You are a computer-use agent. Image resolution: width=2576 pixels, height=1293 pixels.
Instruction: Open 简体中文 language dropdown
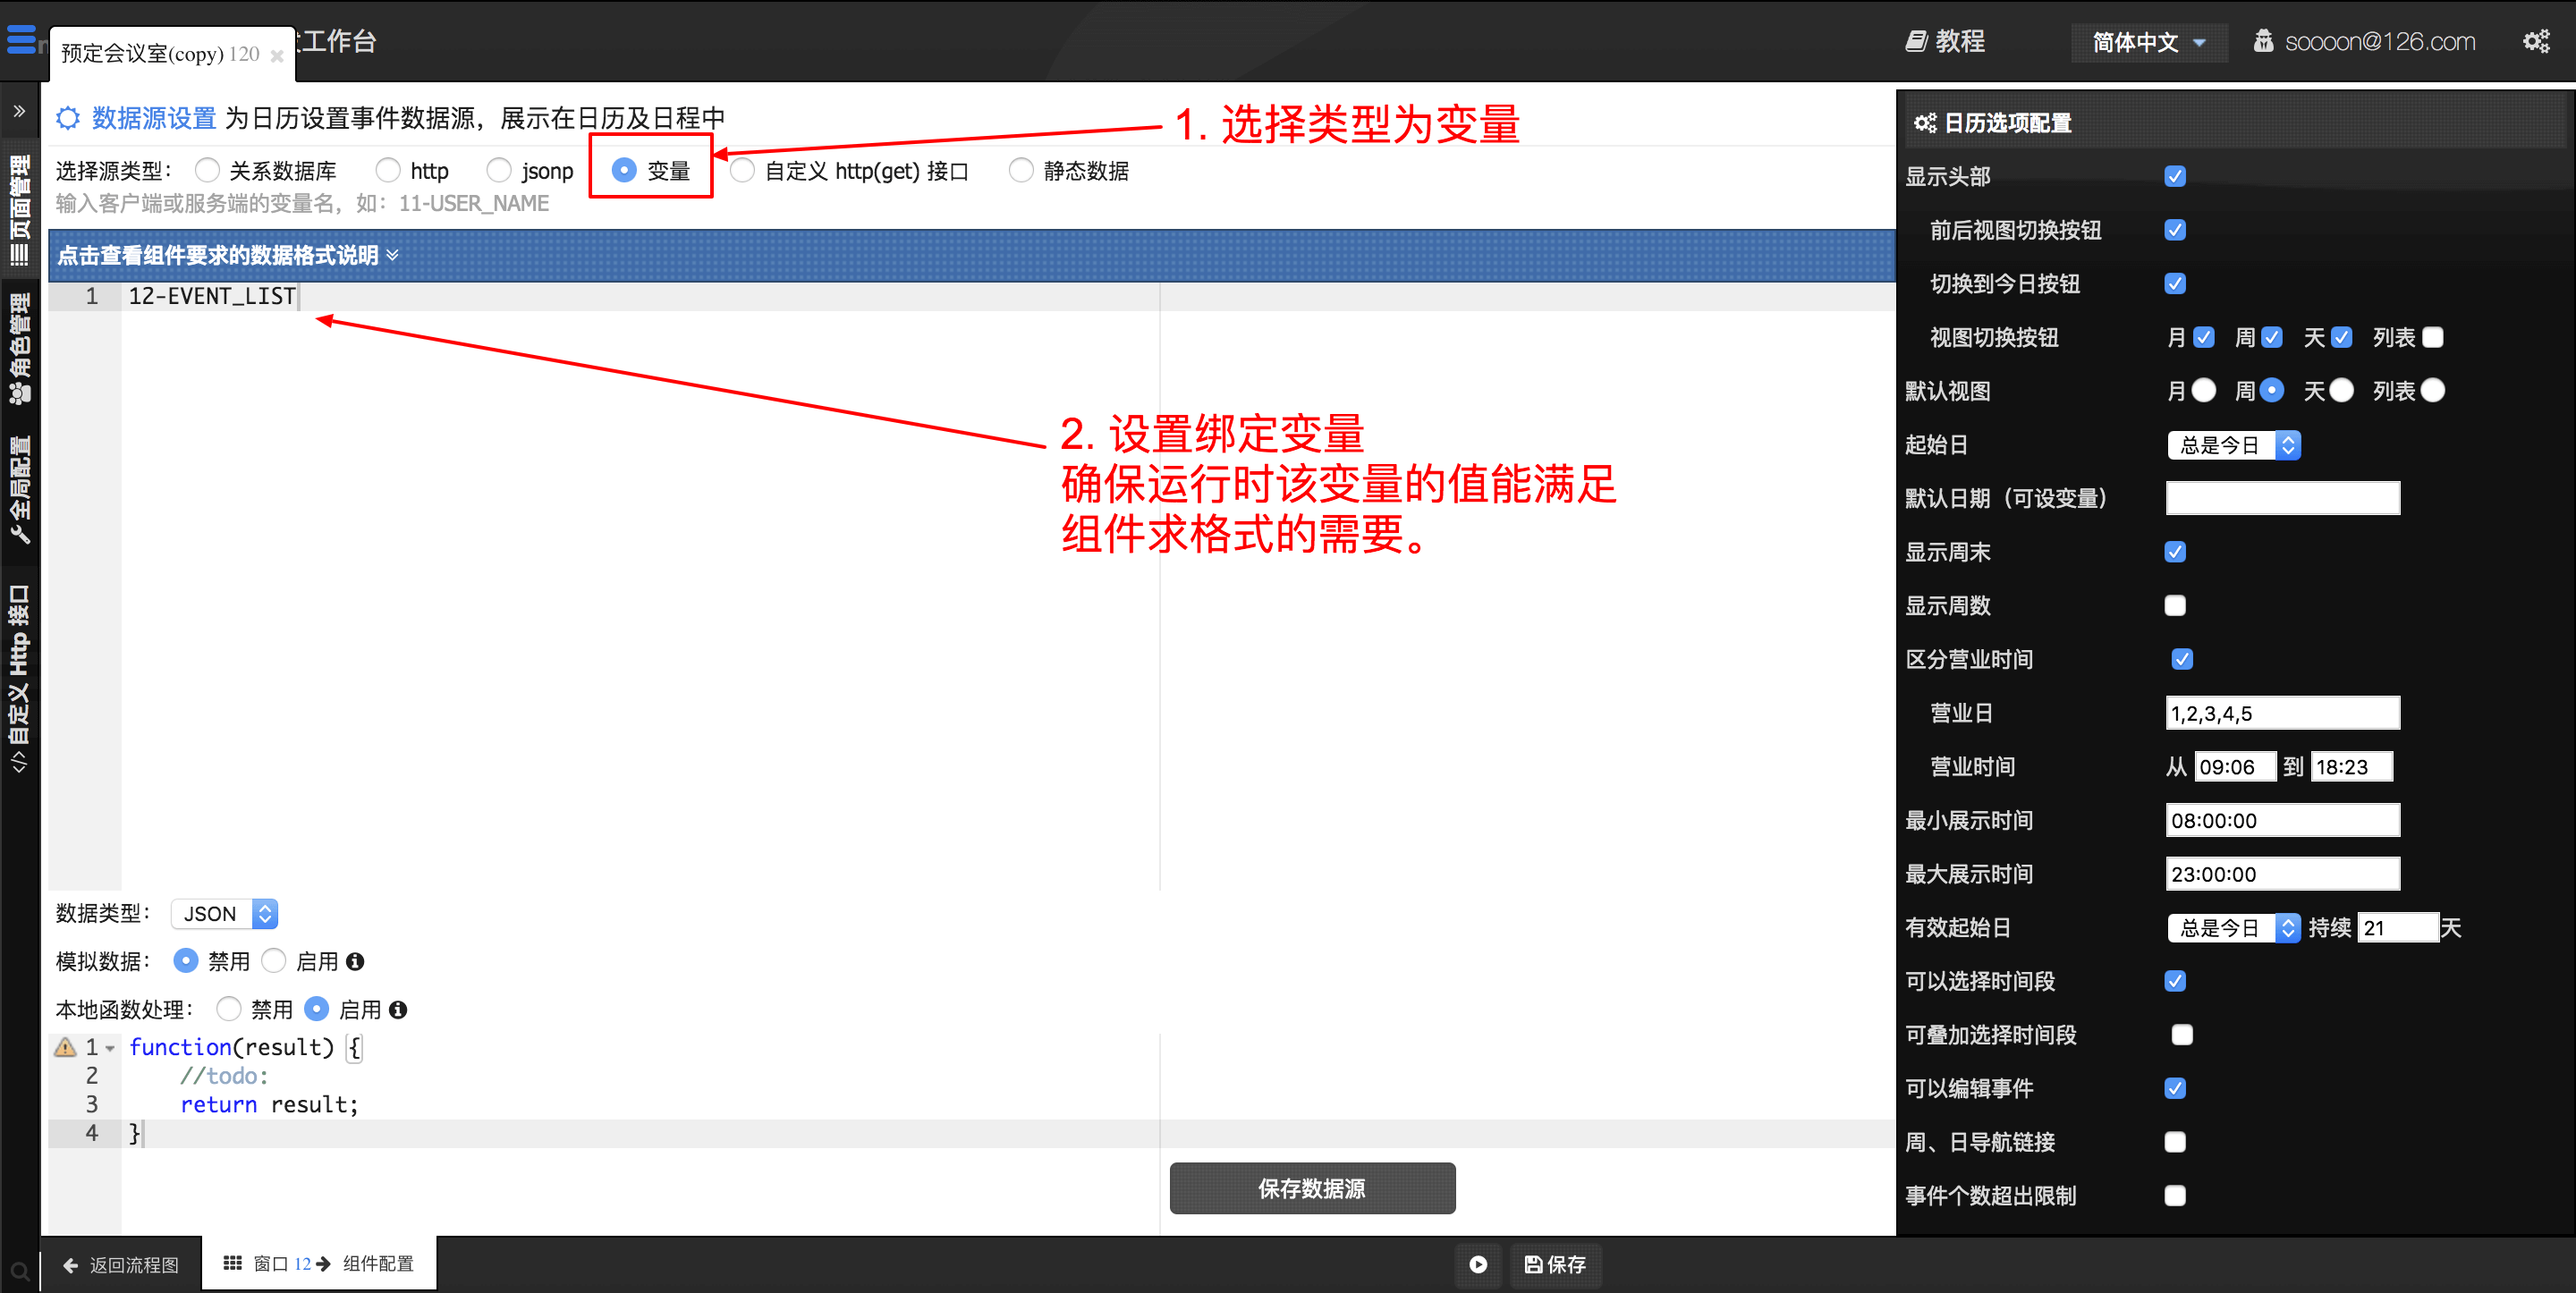pos(2147,42)
